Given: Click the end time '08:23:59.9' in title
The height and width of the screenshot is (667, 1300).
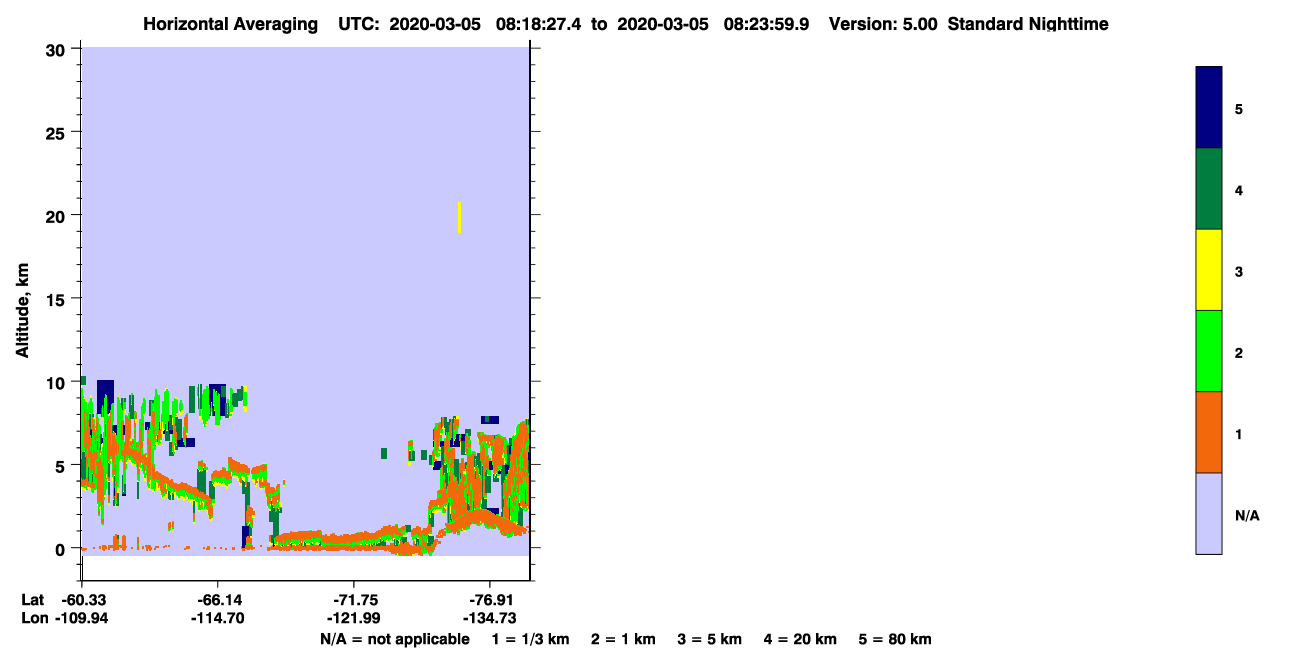Looking at the screenshot, I should [768, 24].
